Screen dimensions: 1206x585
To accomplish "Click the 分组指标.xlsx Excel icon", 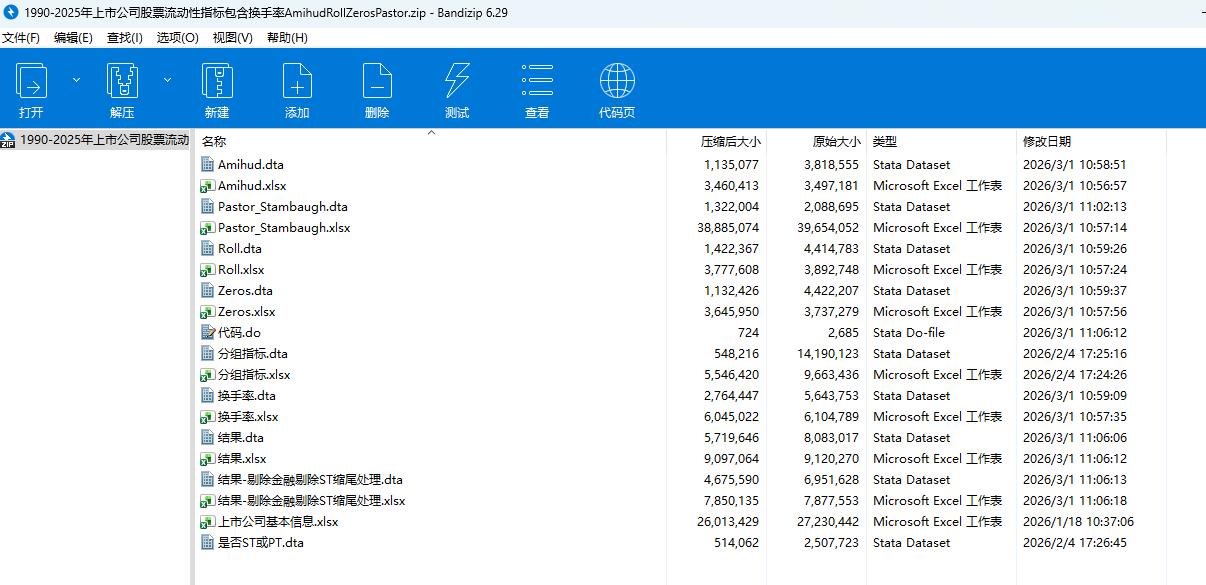I will 208,374.
